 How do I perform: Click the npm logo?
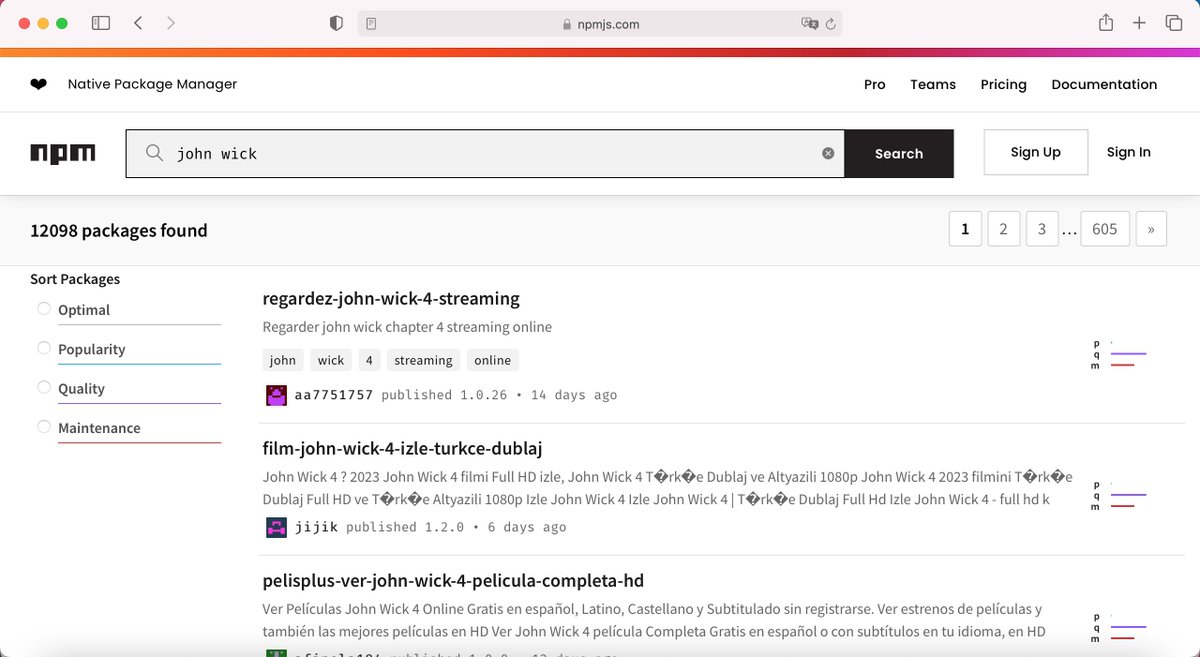pyautogui.click(x=63, y=153)
